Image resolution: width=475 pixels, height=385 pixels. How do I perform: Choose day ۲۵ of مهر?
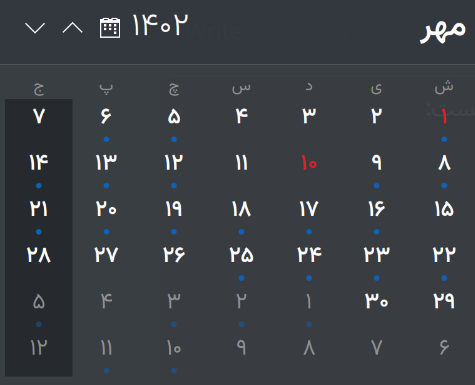click(x=241, y=255)
